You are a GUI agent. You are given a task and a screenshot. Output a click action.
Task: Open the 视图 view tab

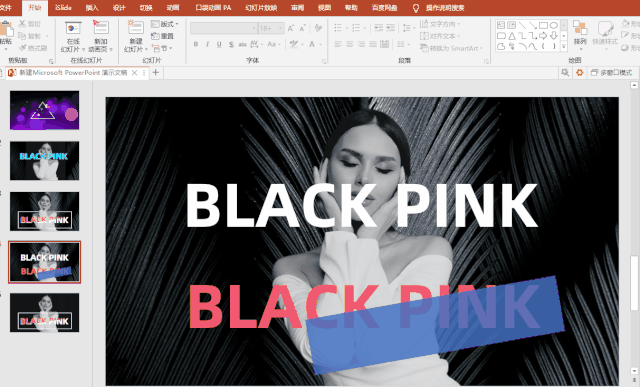pos(324,8)
